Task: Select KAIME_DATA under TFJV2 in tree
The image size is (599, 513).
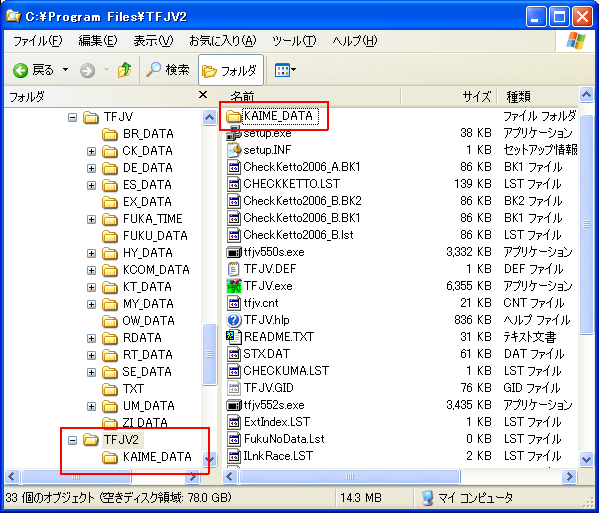Action: pos(157,456)
